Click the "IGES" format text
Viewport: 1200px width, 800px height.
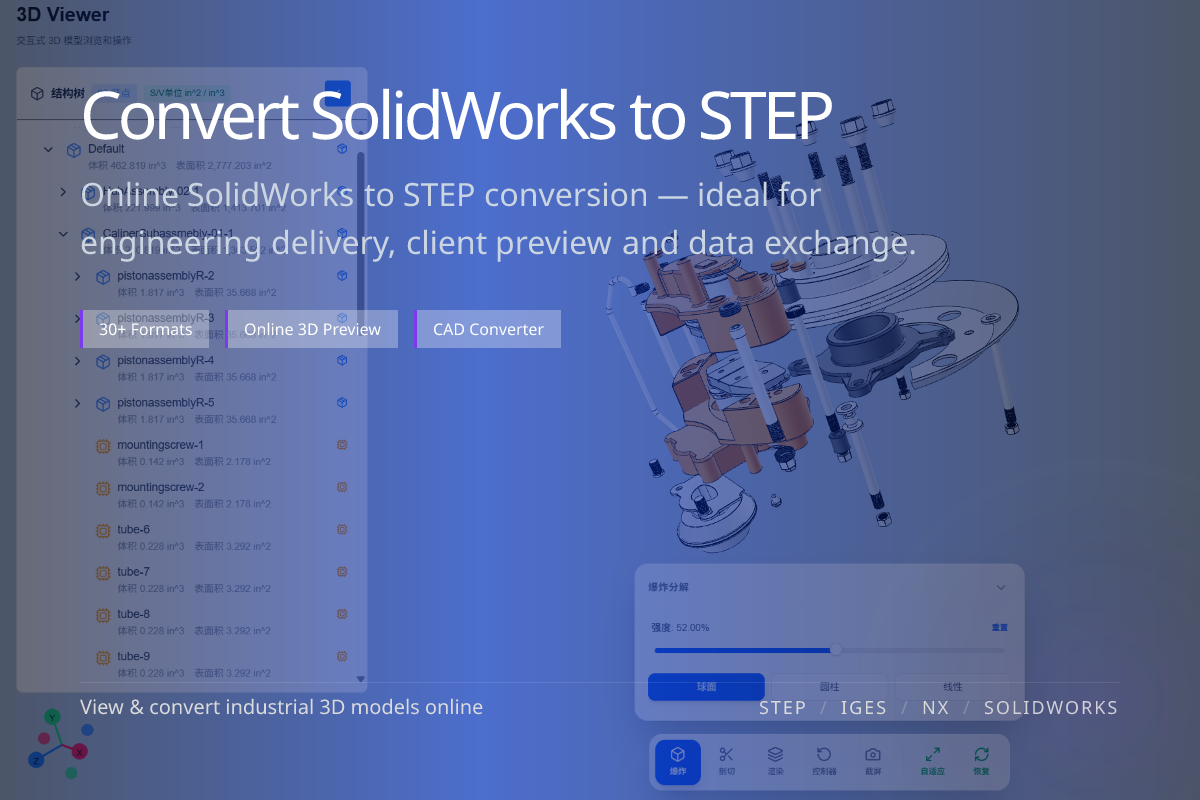click(863, 707)
